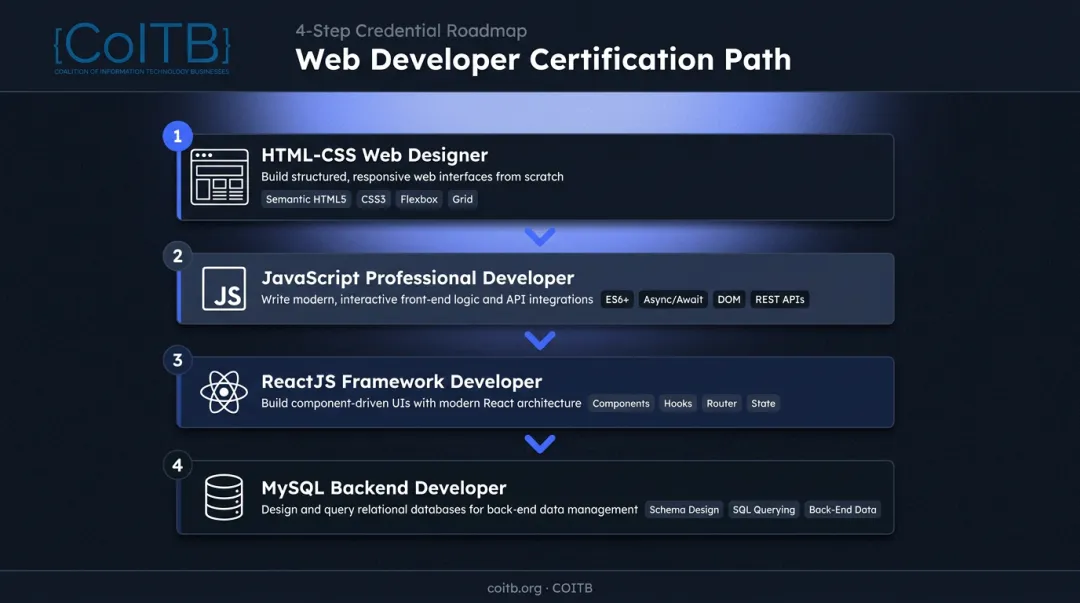Image resolution: width=1080 pixels, height=603 pixels.
Task: Click 'Build component-driven UIs' description
Action: [x=421, y=403]
